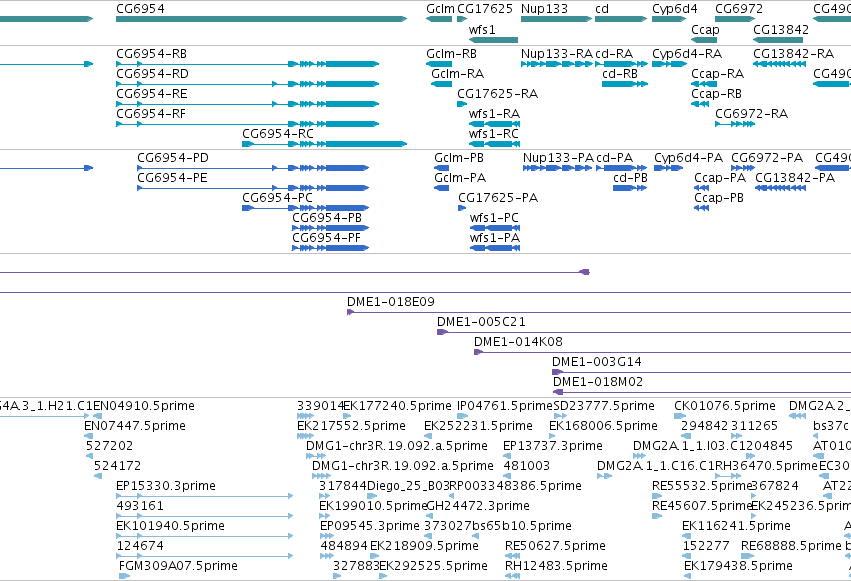Select the wfs1-PC protein label
851x581 pixels.
(x=494, y=218)
